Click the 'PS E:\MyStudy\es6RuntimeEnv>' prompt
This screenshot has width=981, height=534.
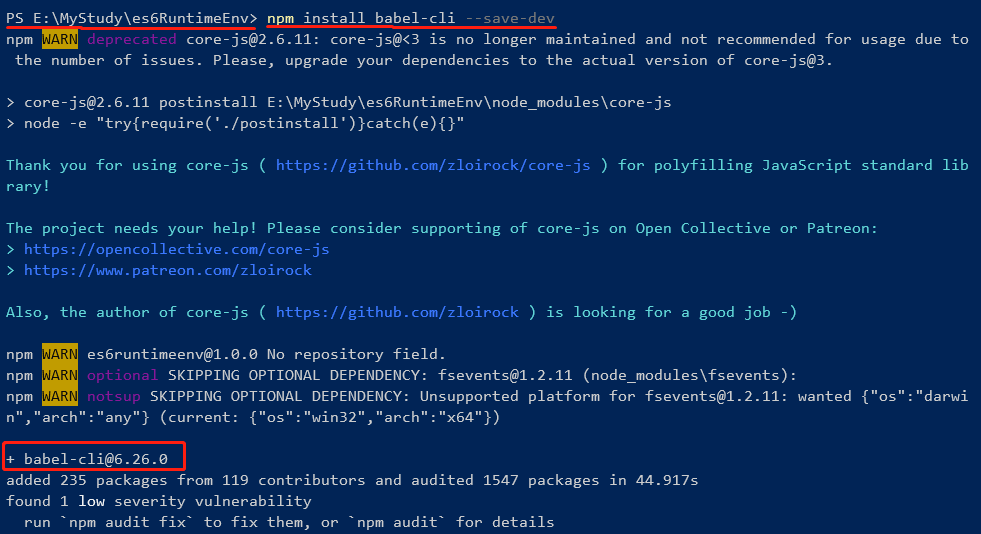(x=130, y=18)
